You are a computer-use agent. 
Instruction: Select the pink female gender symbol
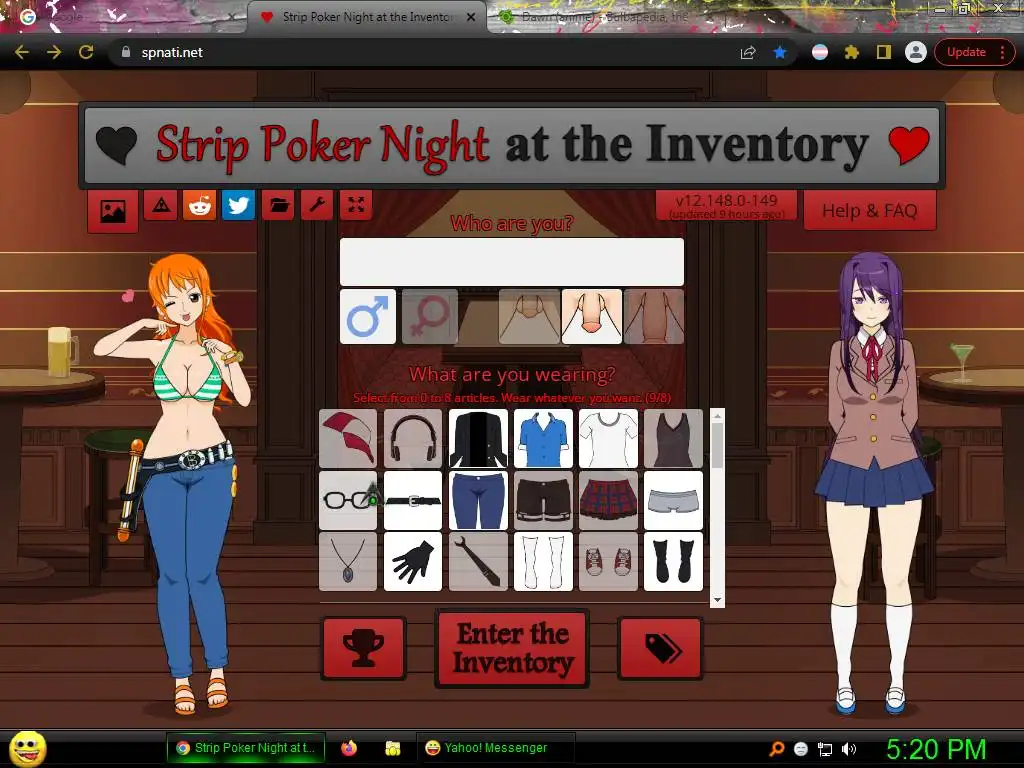(430, 317)
